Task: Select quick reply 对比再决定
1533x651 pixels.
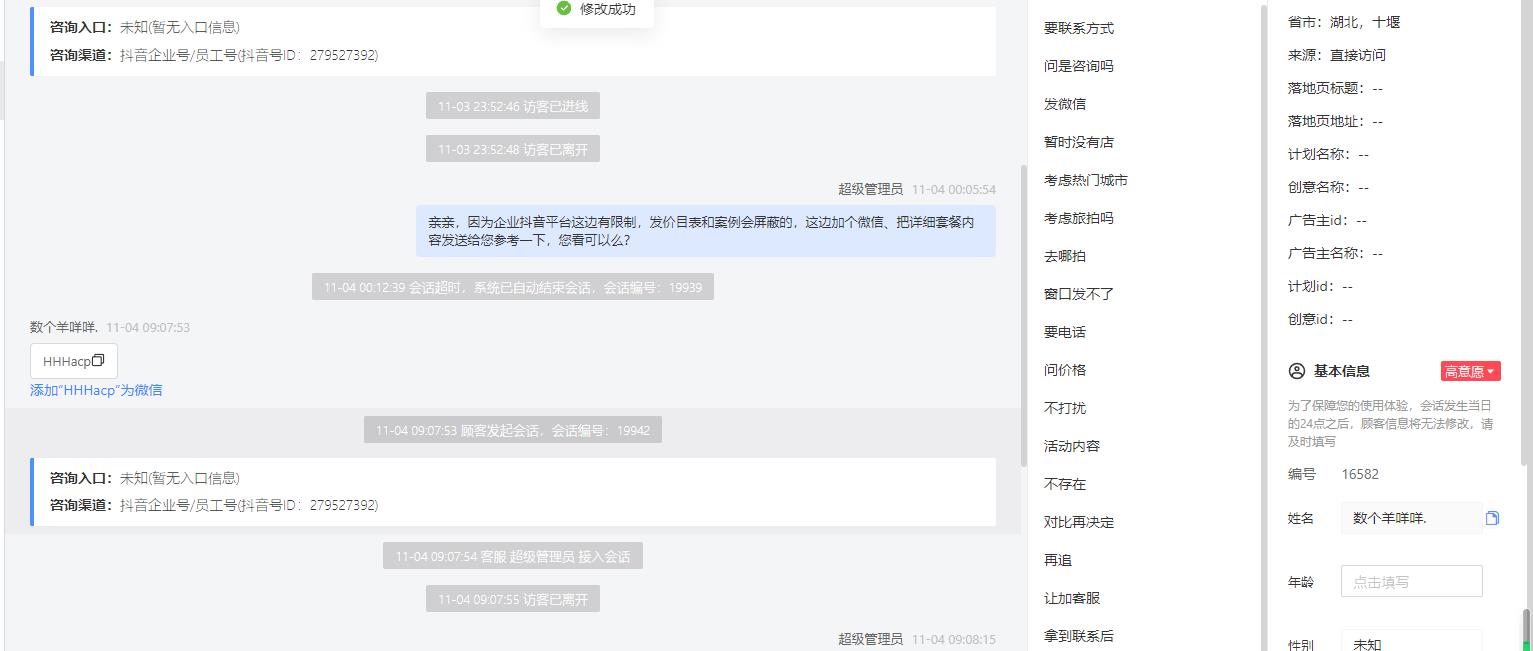Action: click(x=1078, y=522)
